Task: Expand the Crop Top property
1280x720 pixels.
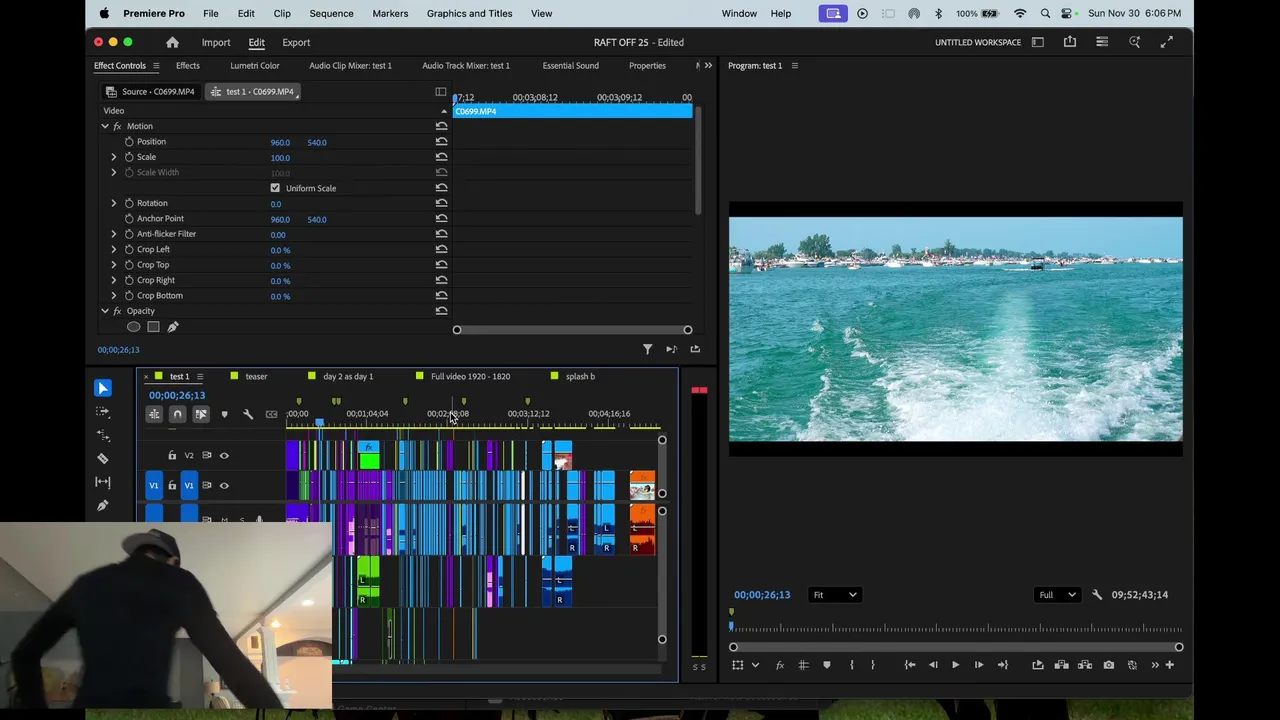Action: [x=114, y=265]
